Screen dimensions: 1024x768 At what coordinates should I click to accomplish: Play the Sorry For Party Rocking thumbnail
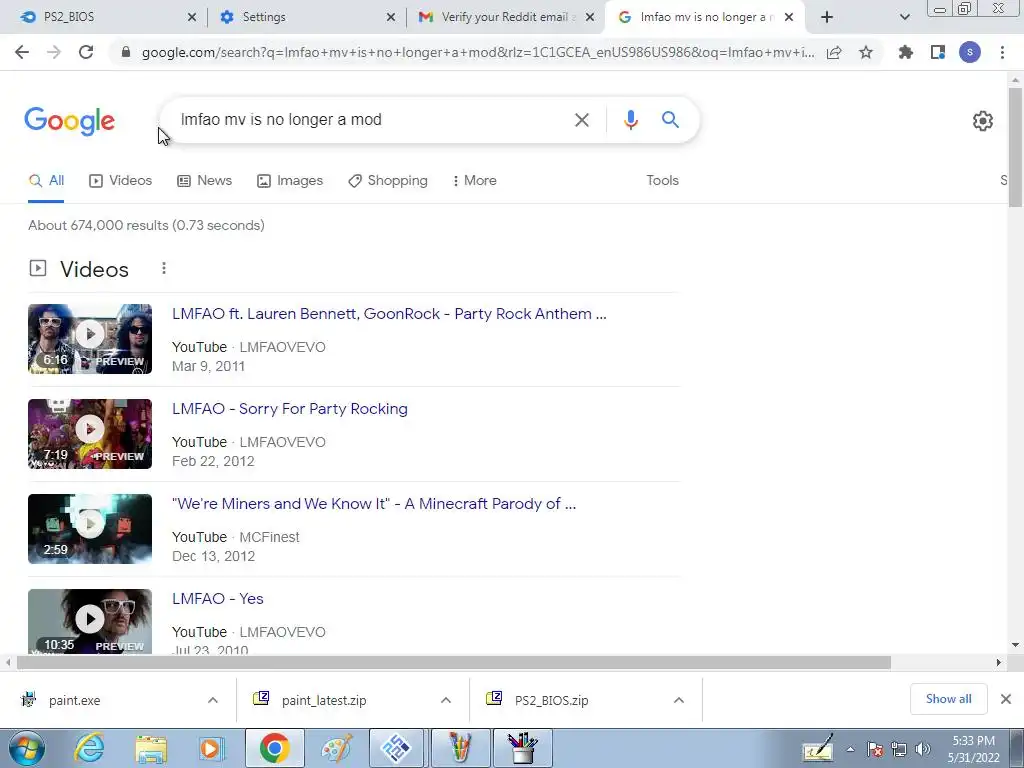[x=90, y=434]
